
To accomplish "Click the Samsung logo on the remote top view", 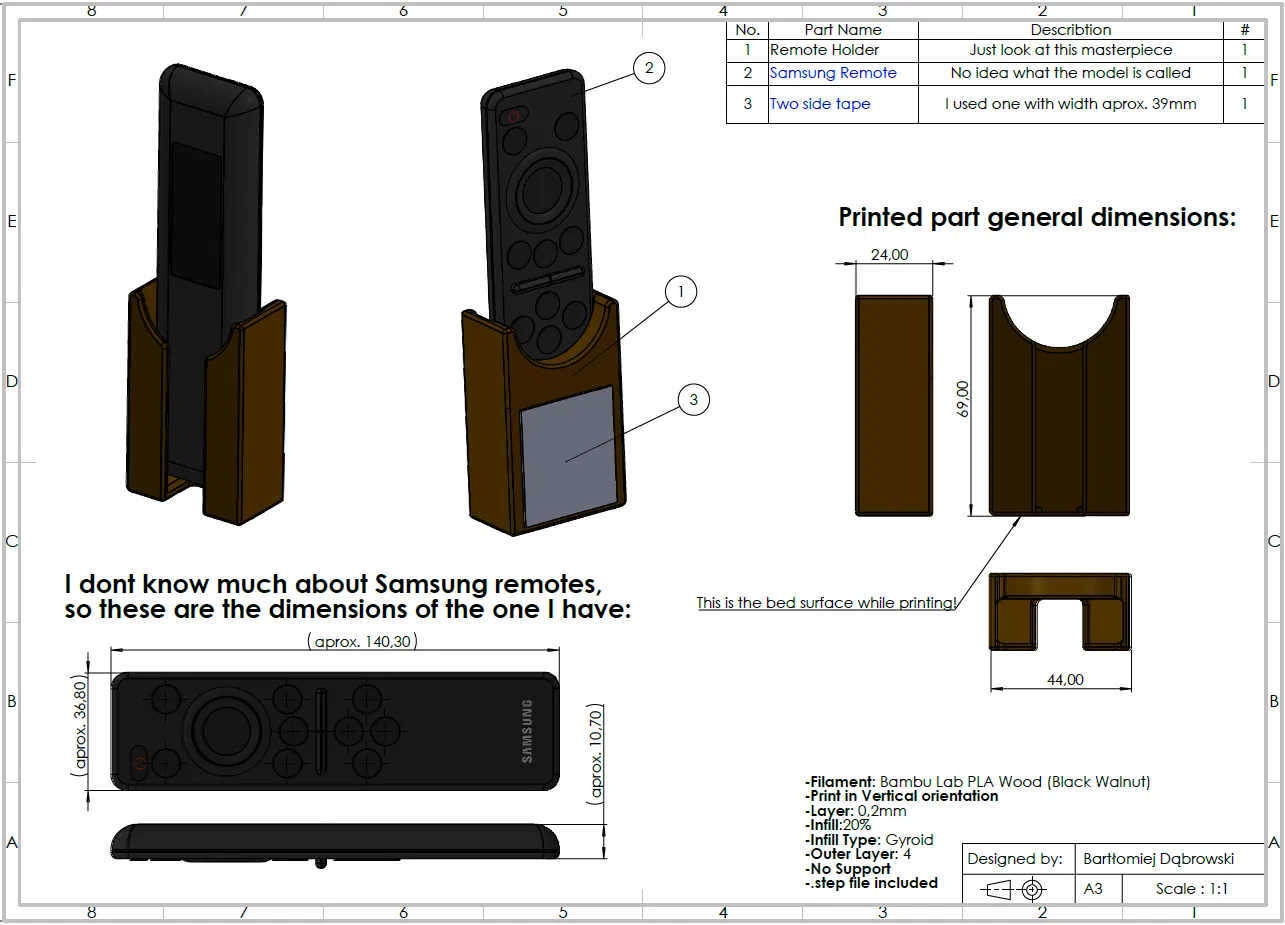I will pyautogui.click(x=527, y=731).
